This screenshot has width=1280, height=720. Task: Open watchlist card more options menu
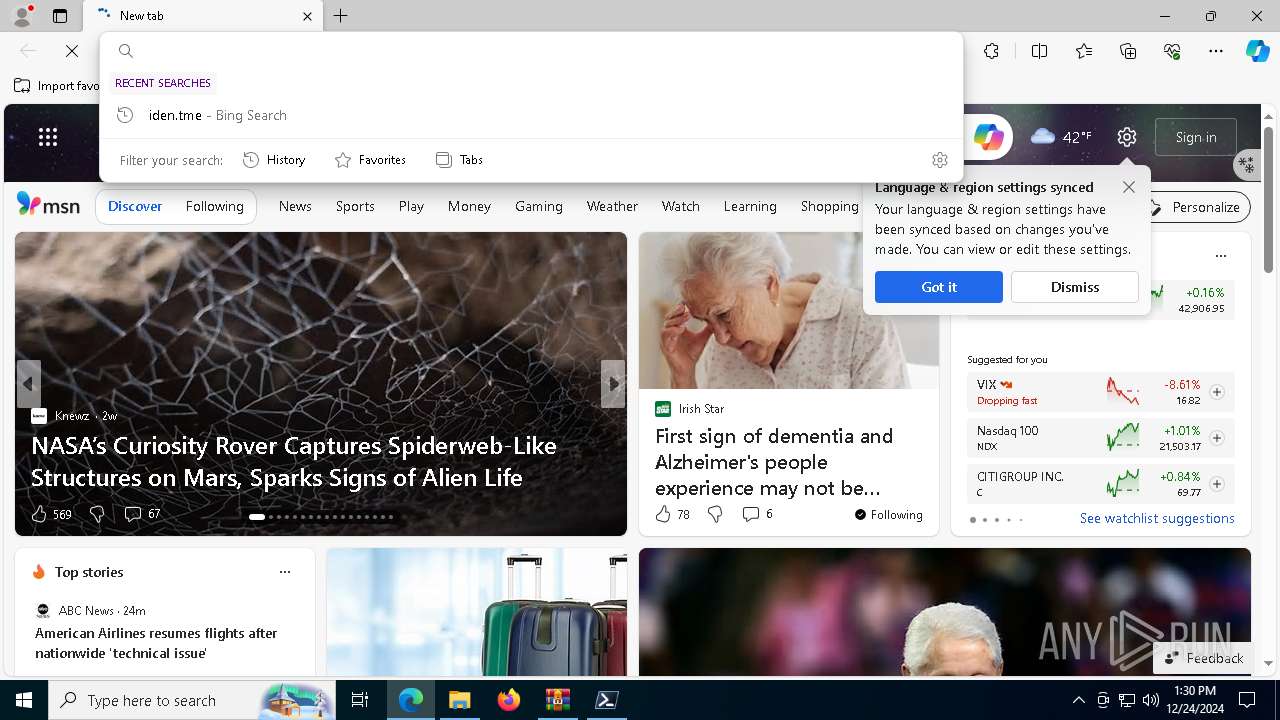click(x=1221, y=256)
